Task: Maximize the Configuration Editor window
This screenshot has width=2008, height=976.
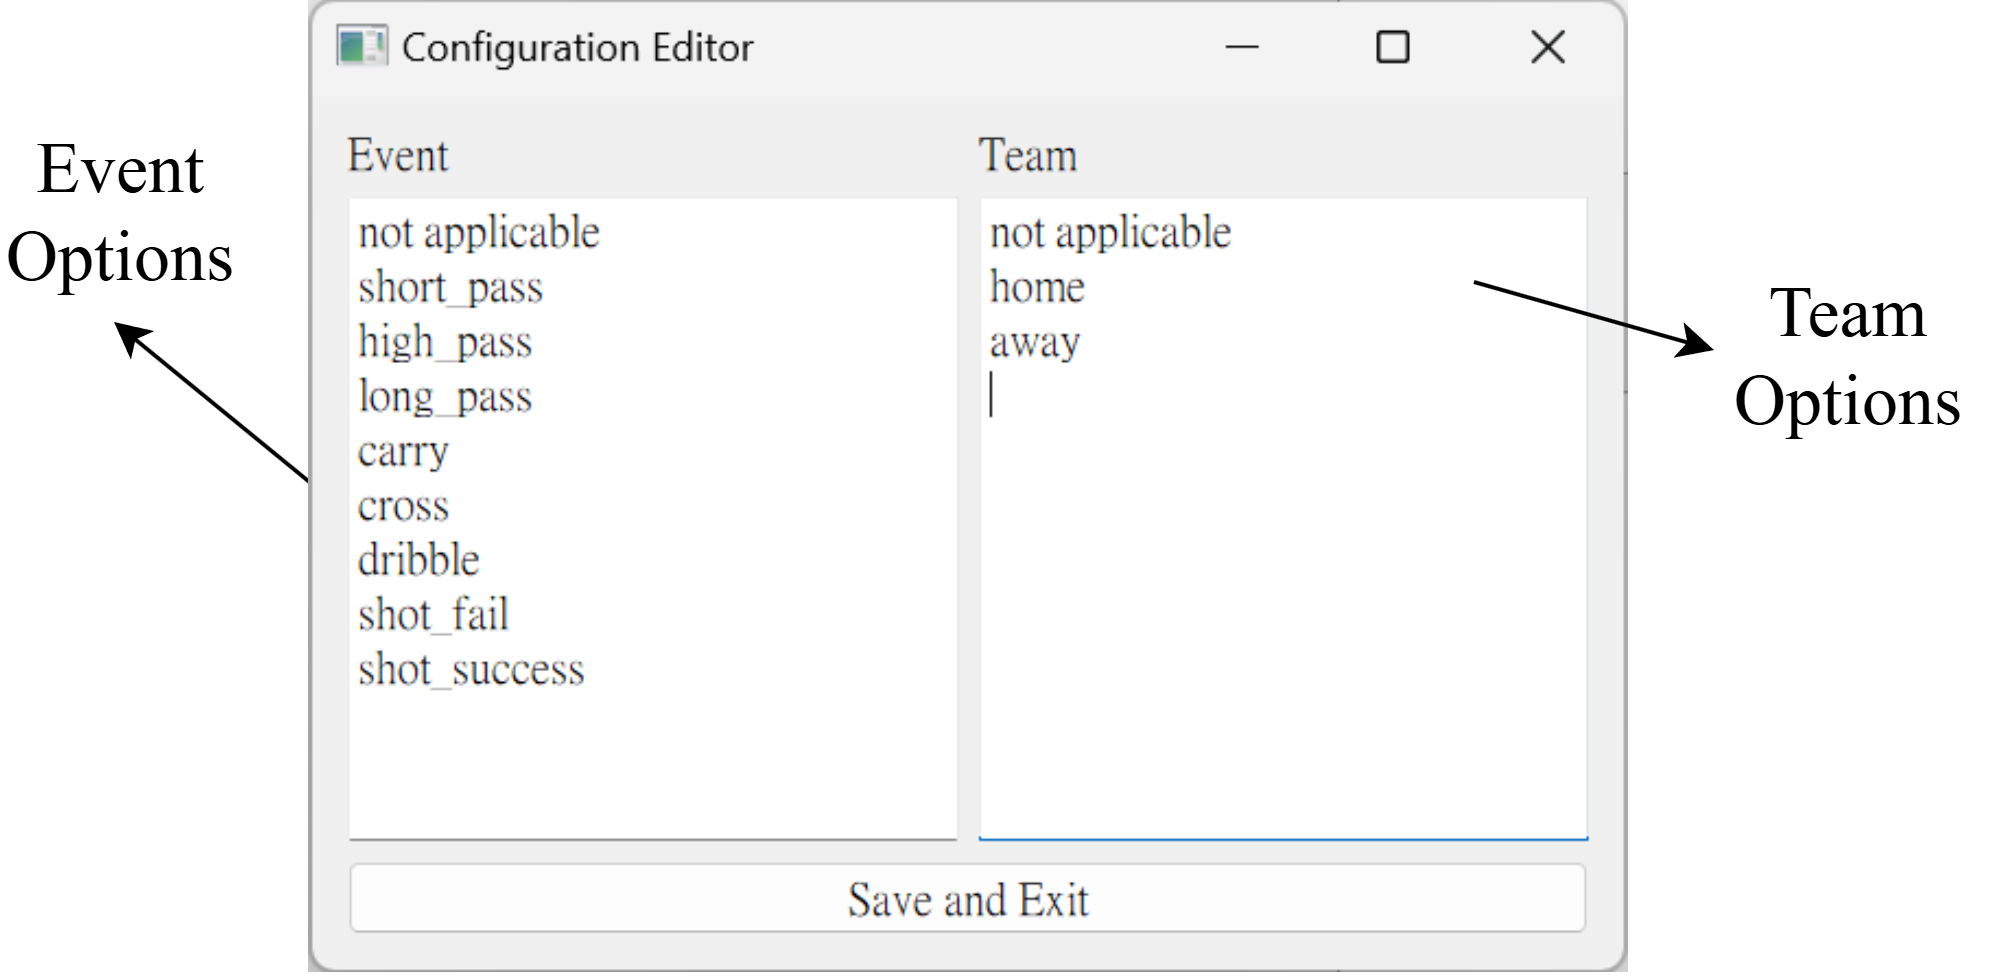Action: tap(1392, 47)
